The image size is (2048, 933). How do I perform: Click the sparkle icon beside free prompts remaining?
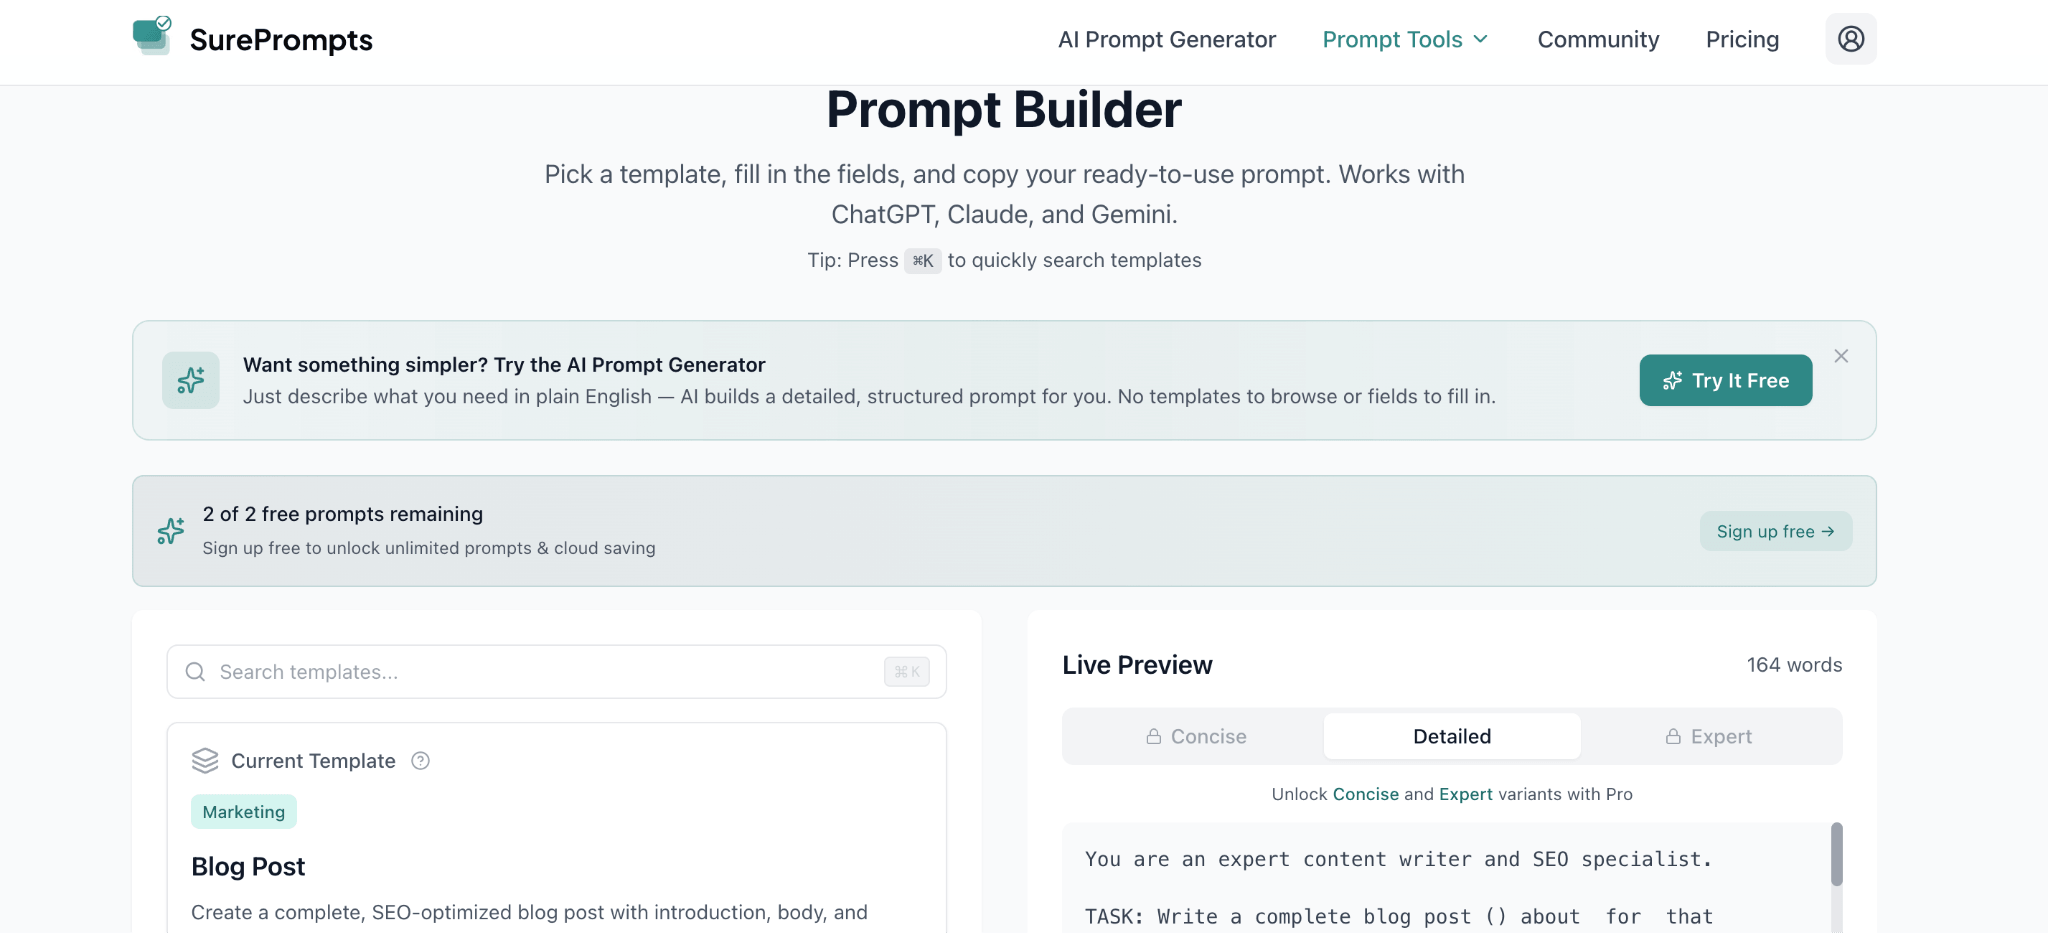(171, 531)
